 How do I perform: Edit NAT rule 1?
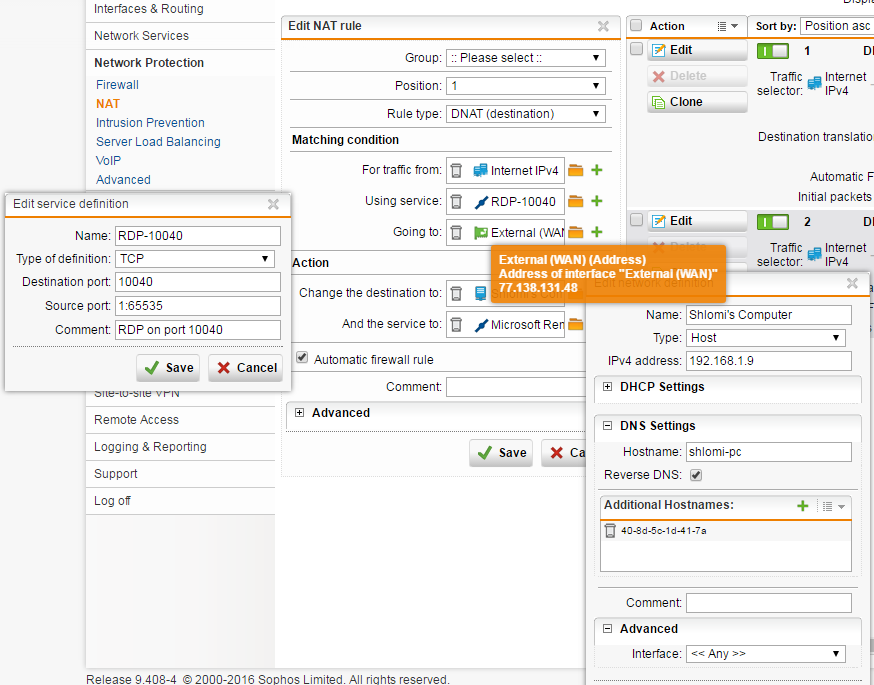point(697,50)
